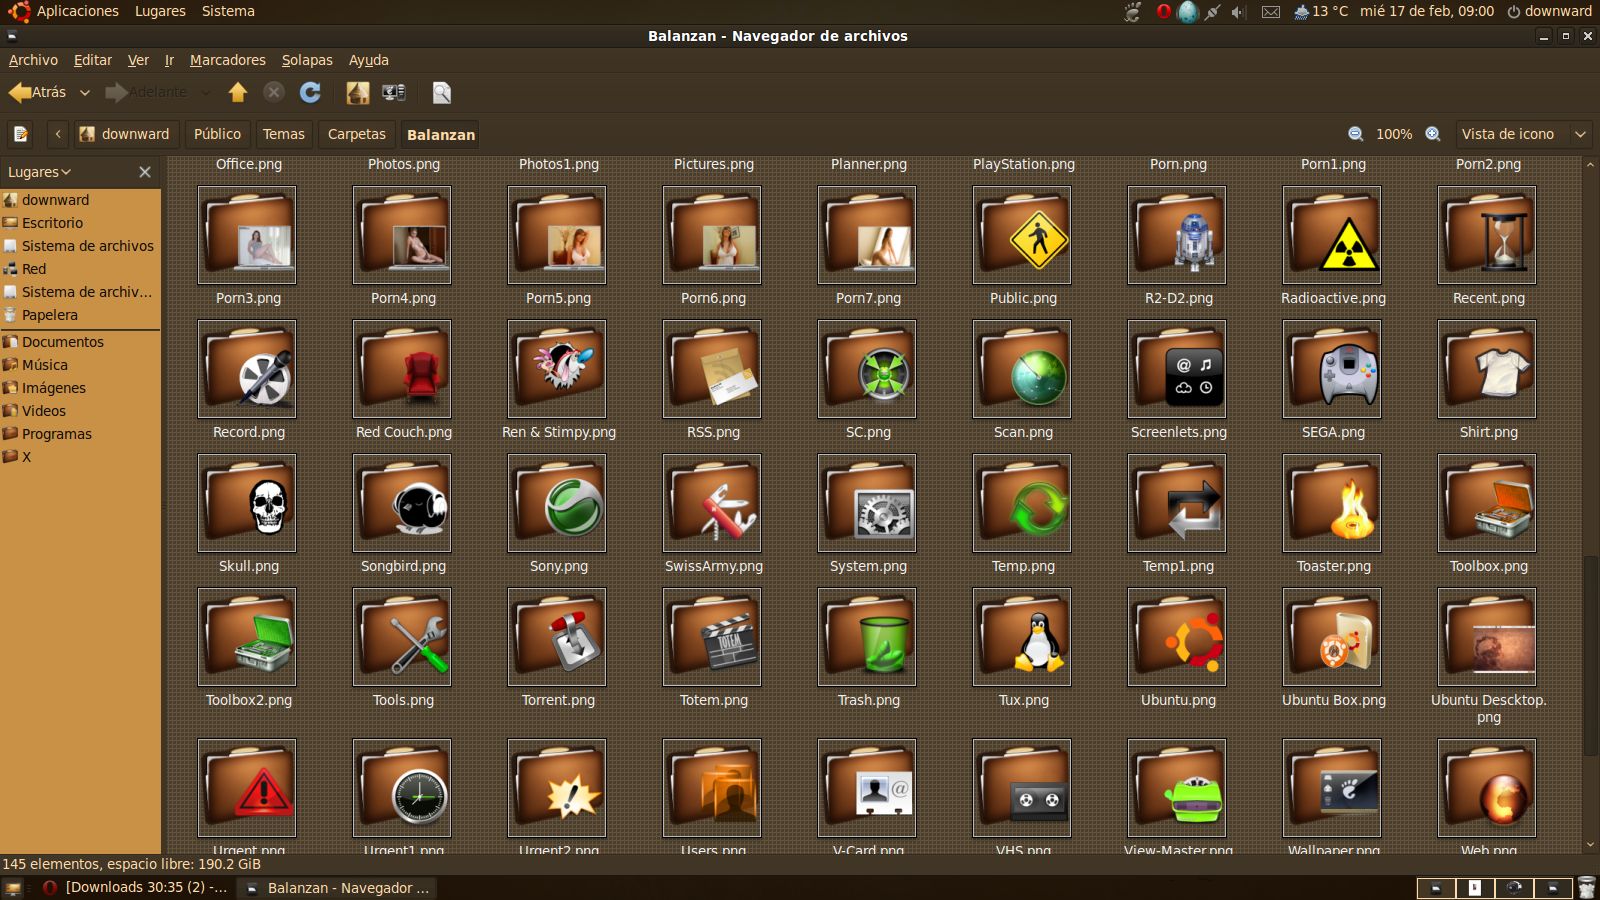The width and height of the screenshot is (1600, 900).
Task: Open Papelera in the places sidebar
Action: click(x=80, y=315)
